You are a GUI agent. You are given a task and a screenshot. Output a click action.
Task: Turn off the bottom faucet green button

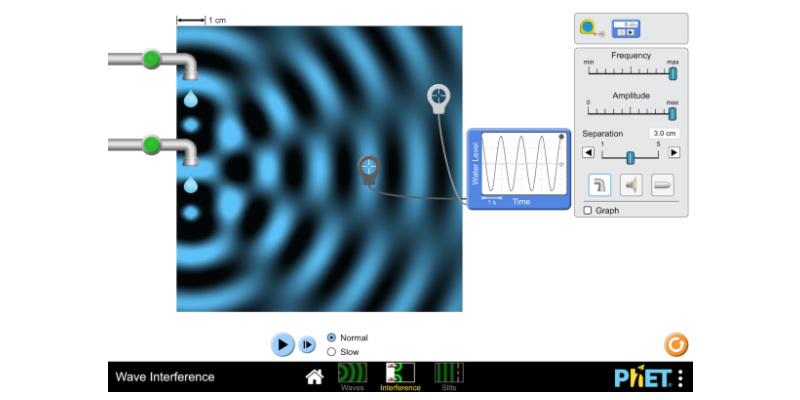(151, 146)
